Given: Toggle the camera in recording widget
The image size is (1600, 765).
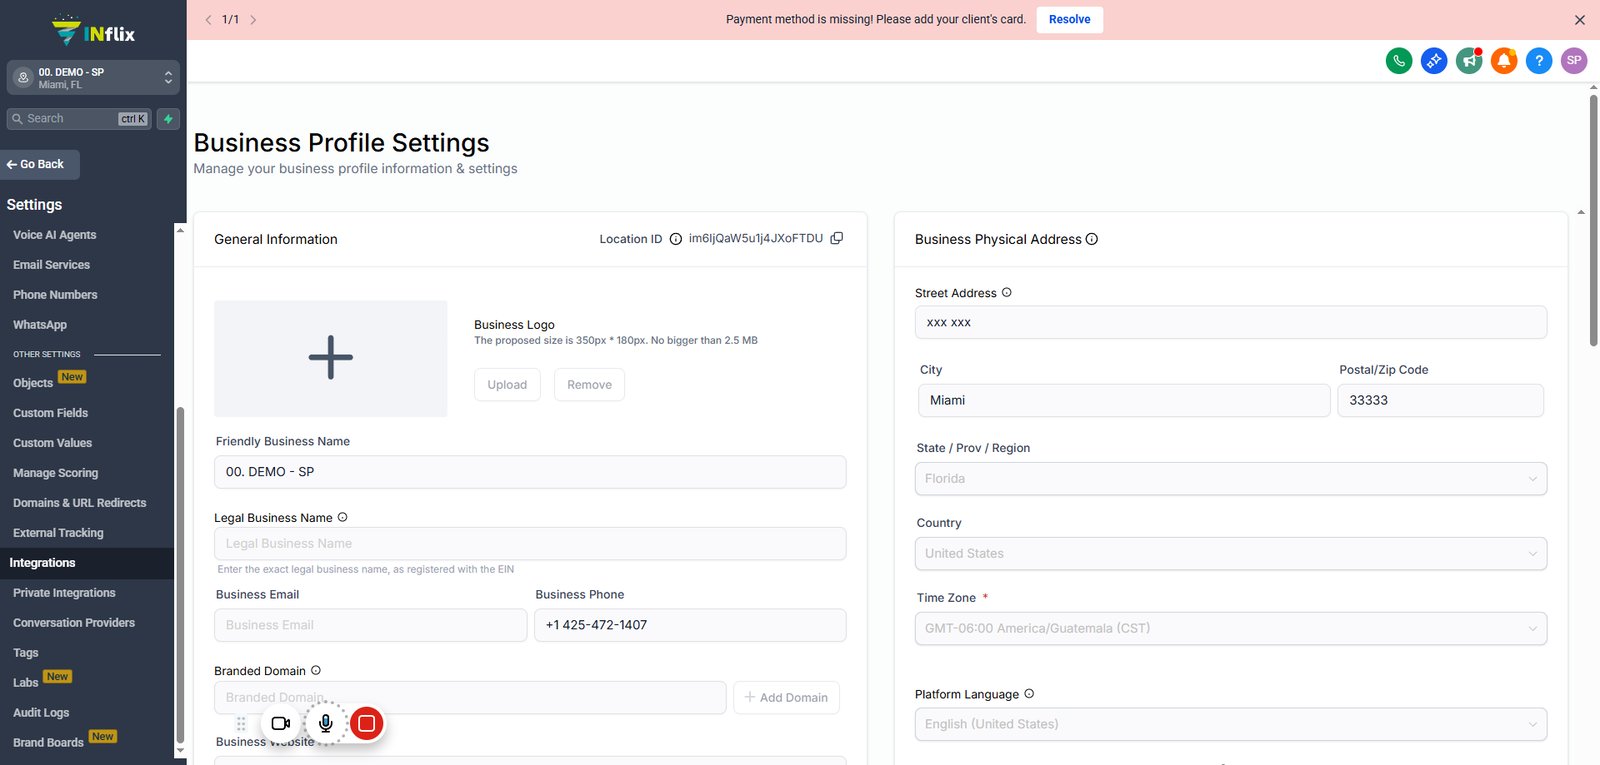Looking at the screenshot, I should coord(281,723).
